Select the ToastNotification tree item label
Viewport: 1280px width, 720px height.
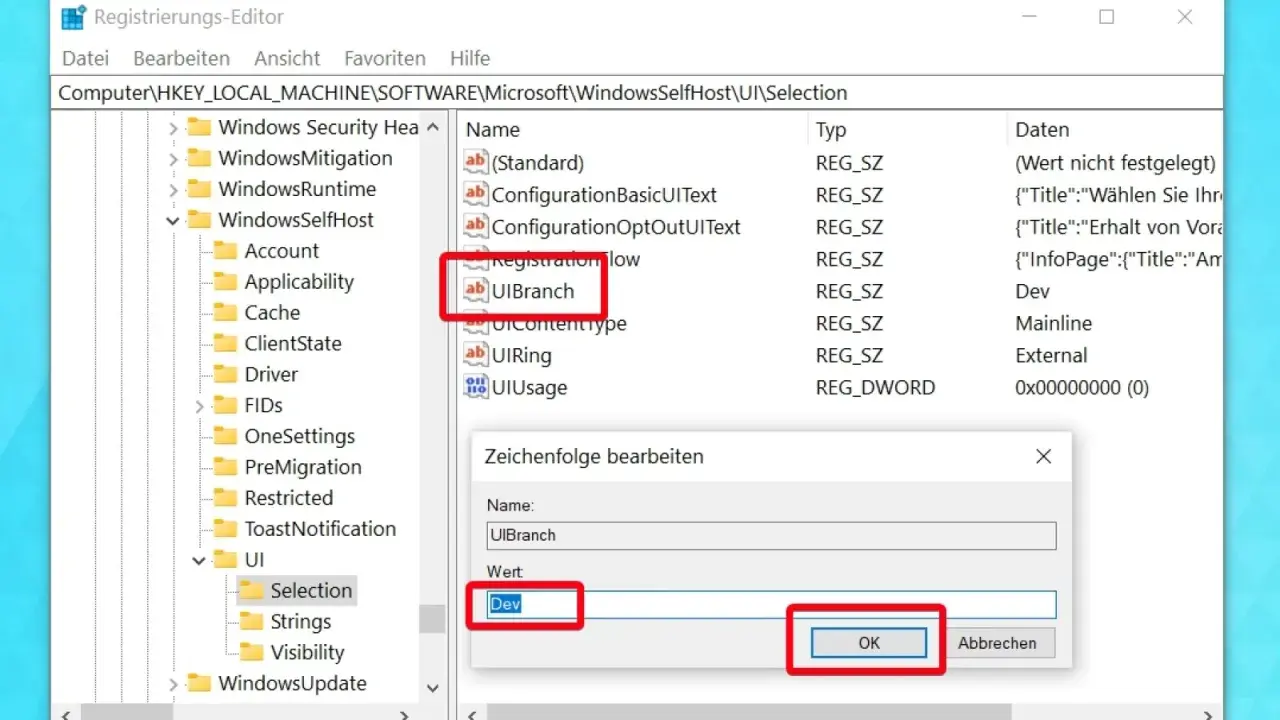pos(320,529)
